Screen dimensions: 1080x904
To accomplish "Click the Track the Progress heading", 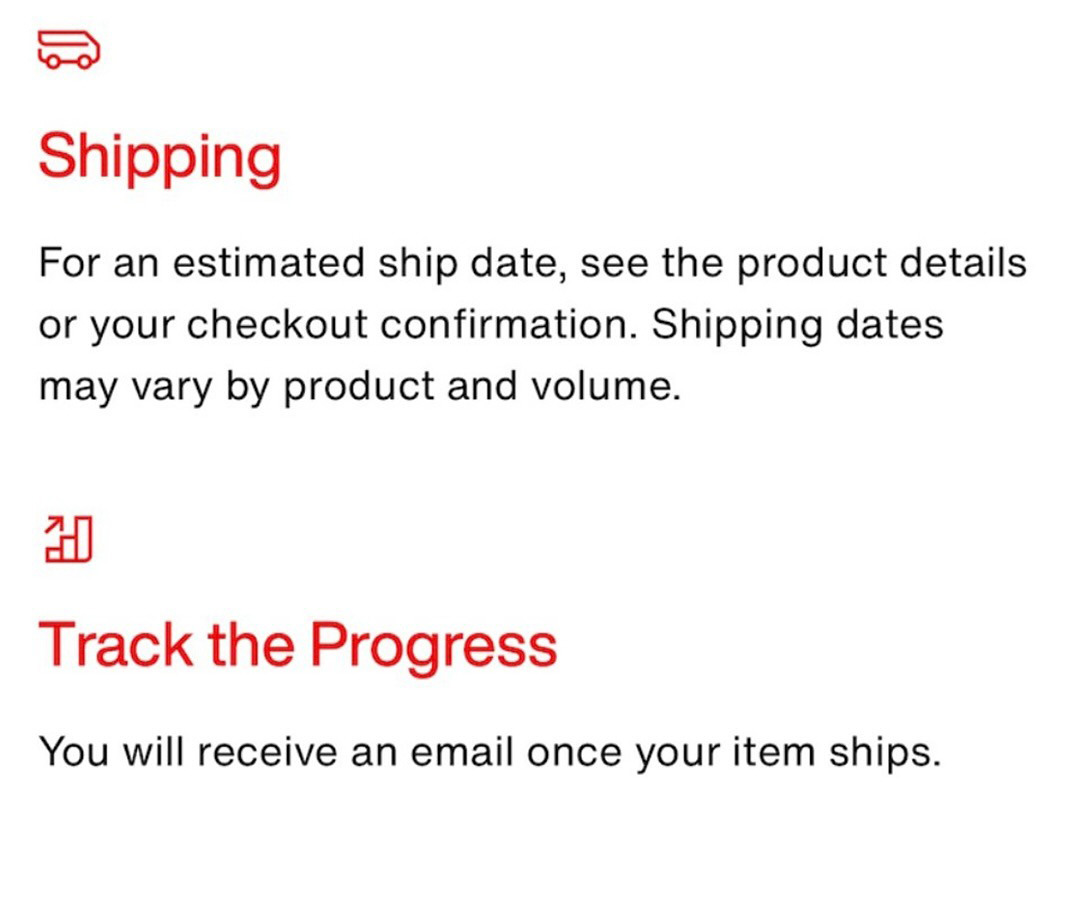I will click(x=297, y=645).
